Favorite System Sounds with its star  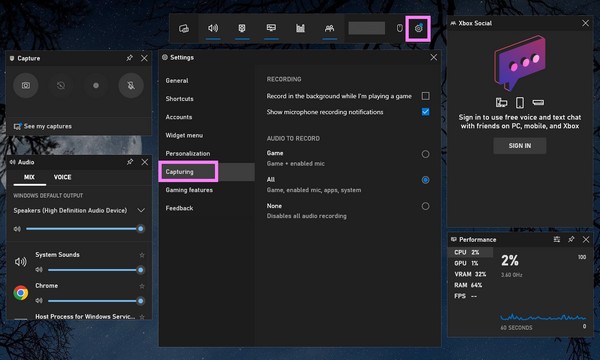click(x=142, y=255)
